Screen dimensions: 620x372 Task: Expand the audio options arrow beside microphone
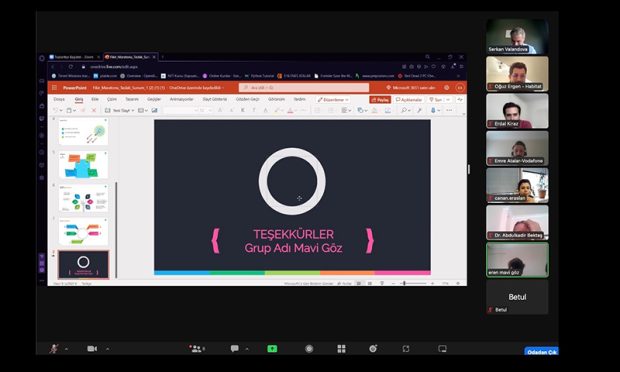pyautogui.click(x=66, y=349)
